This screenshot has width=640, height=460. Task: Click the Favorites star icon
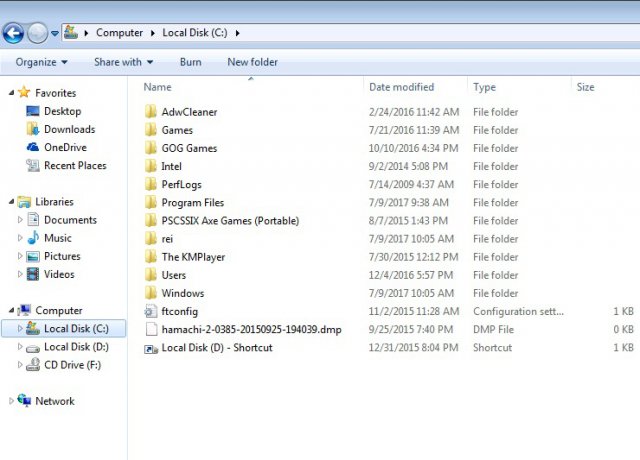click(24, 92)
